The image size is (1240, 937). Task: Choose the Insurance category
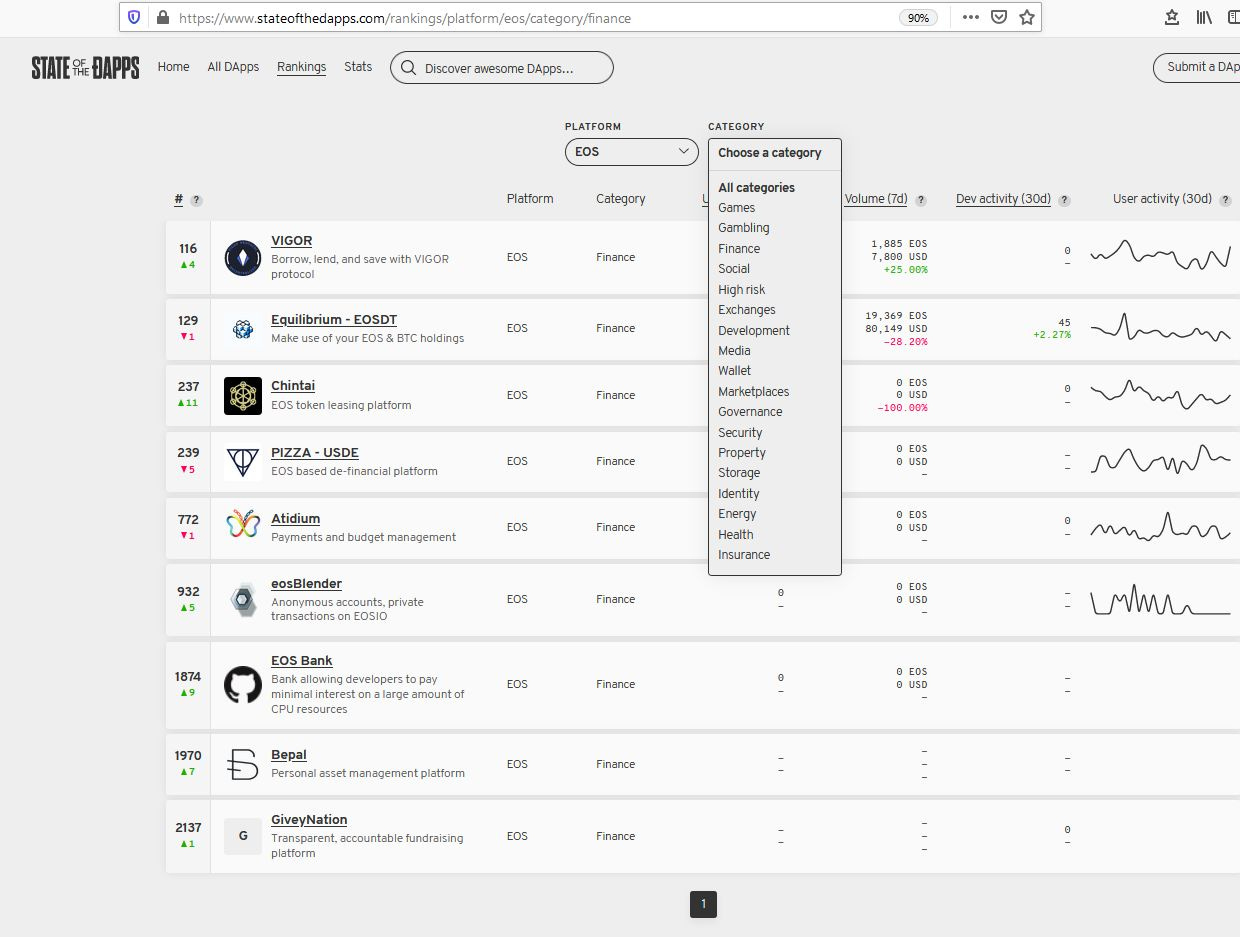[744, 555]
